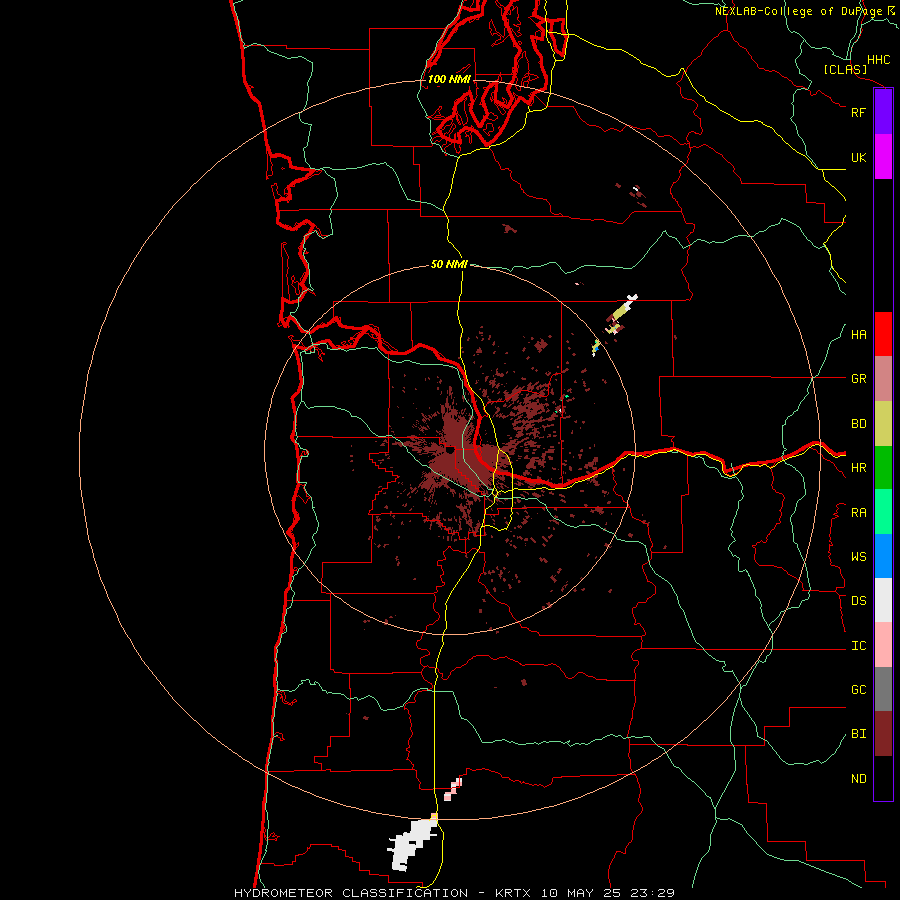Click the 'UK' legend label

858,157
